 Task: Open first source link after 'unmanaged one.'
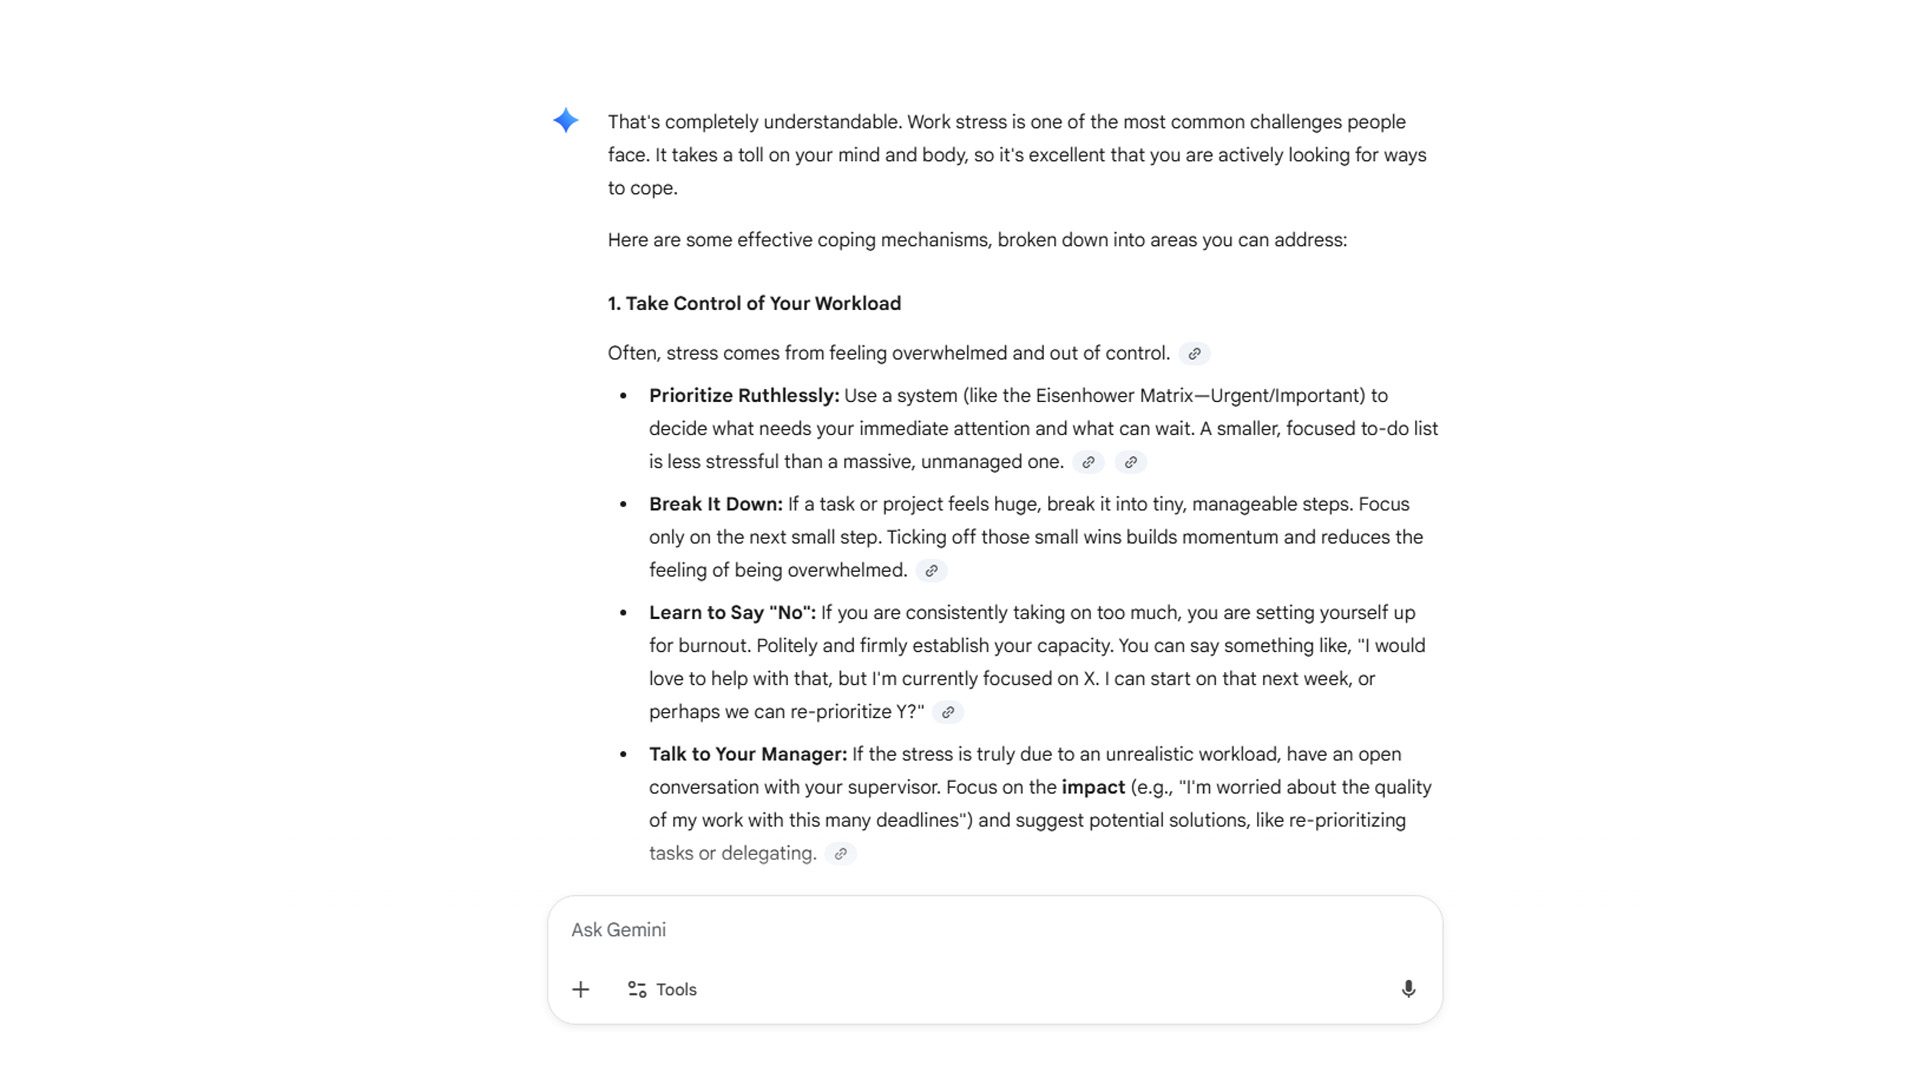click(x=1088, y=462)
